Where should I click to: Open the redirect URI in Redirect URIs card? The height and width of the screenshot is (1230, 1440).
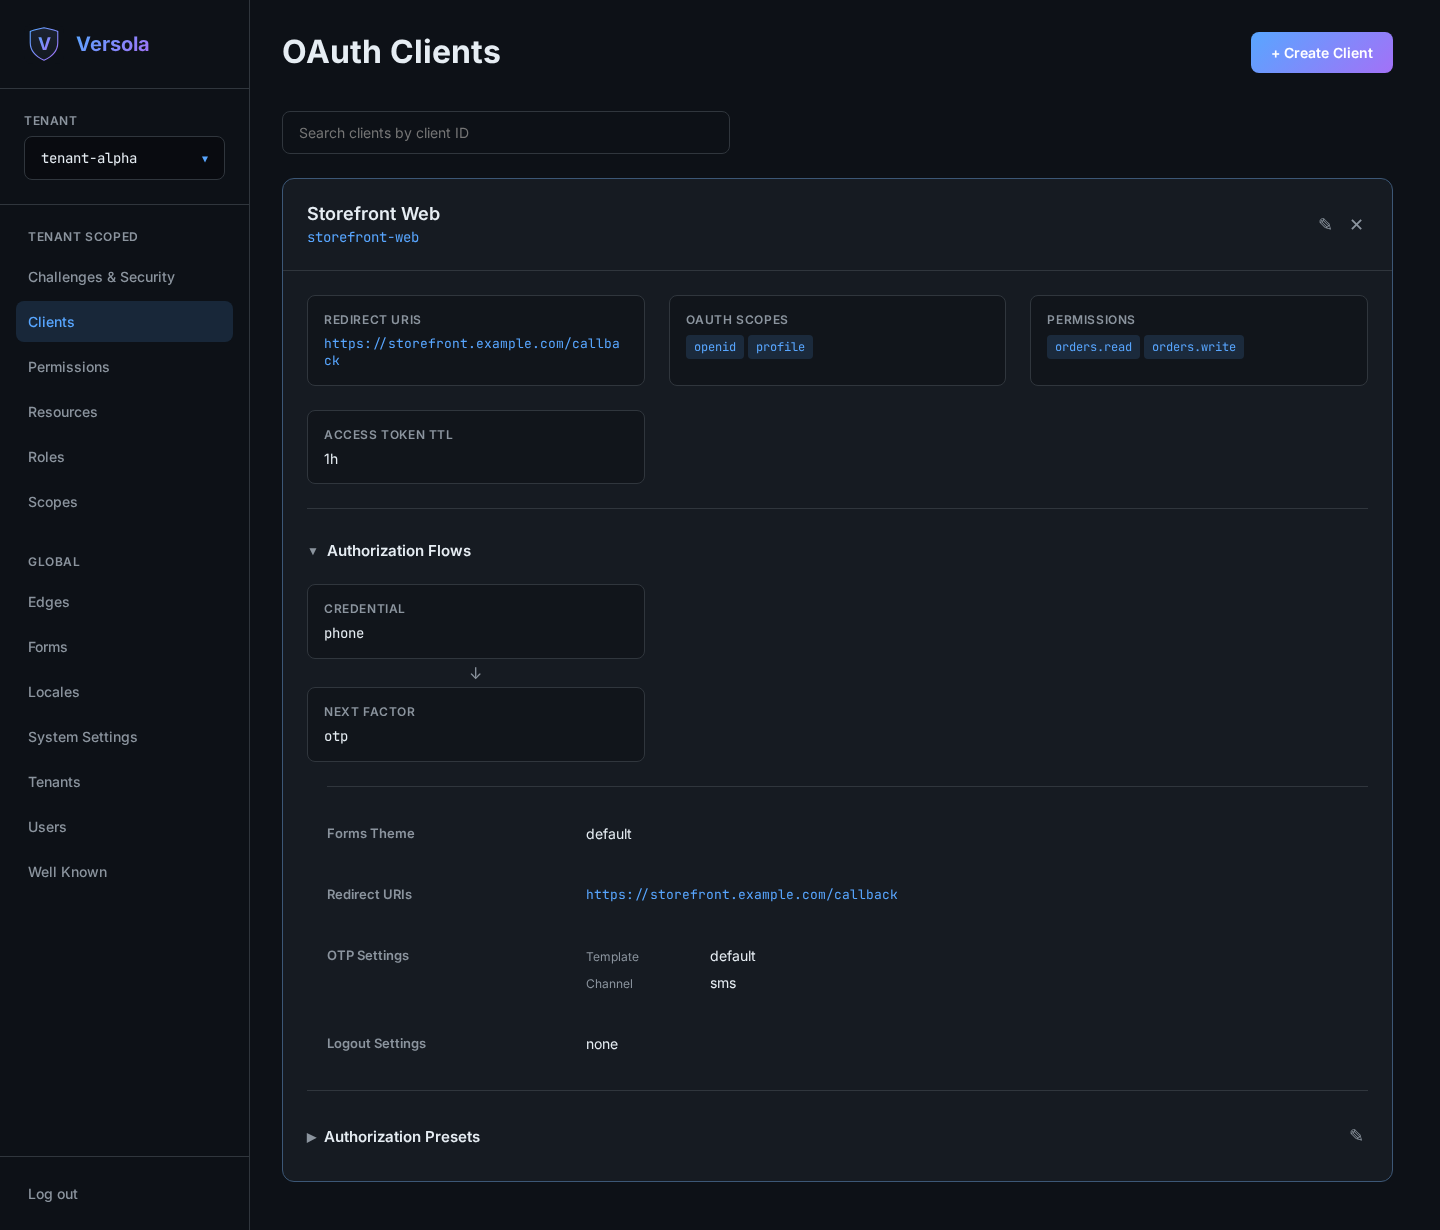[472, 352]
